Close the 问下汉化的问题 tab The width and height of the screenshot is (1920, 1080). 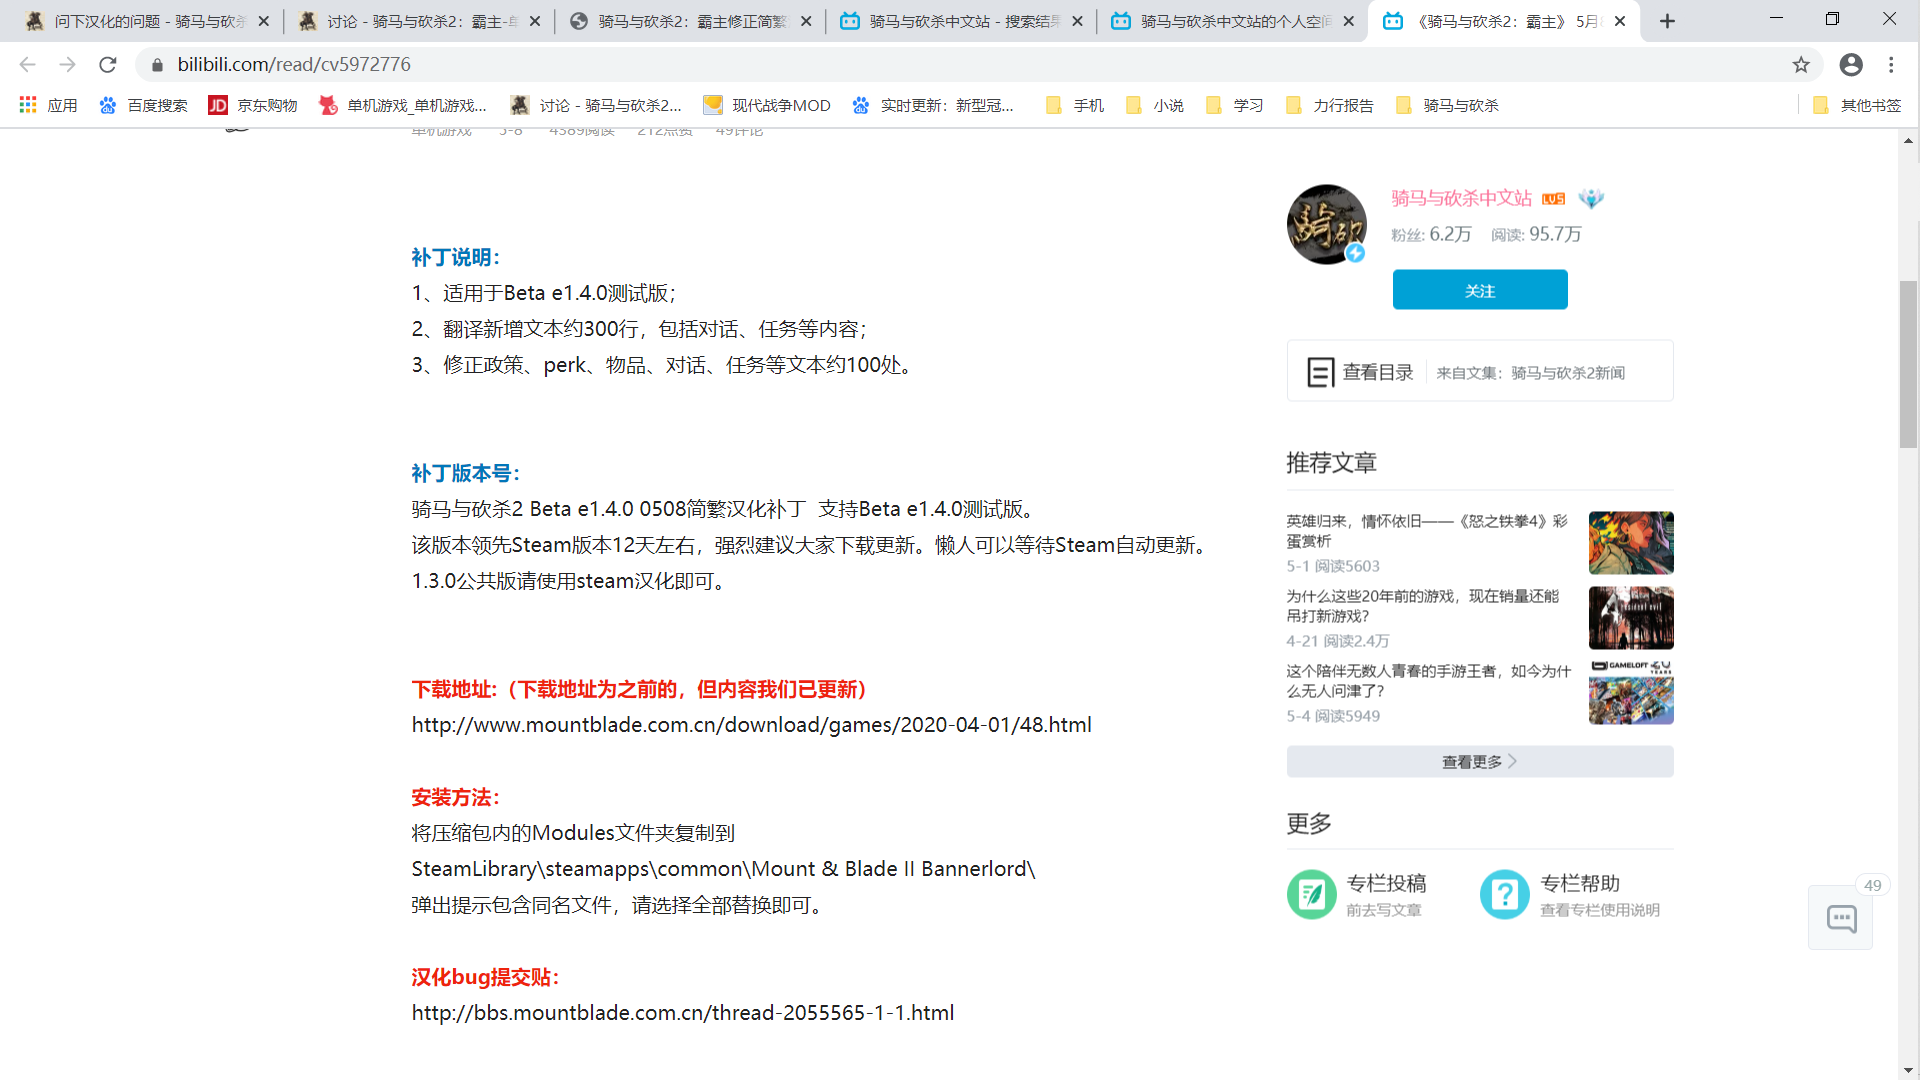click(x=264, y=21)
